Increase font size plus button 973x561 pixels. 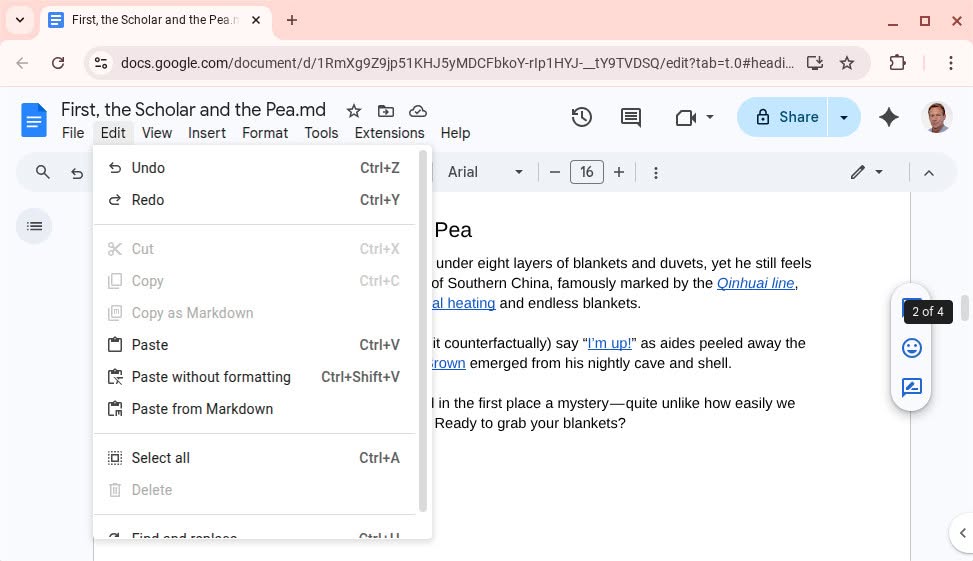619,172
